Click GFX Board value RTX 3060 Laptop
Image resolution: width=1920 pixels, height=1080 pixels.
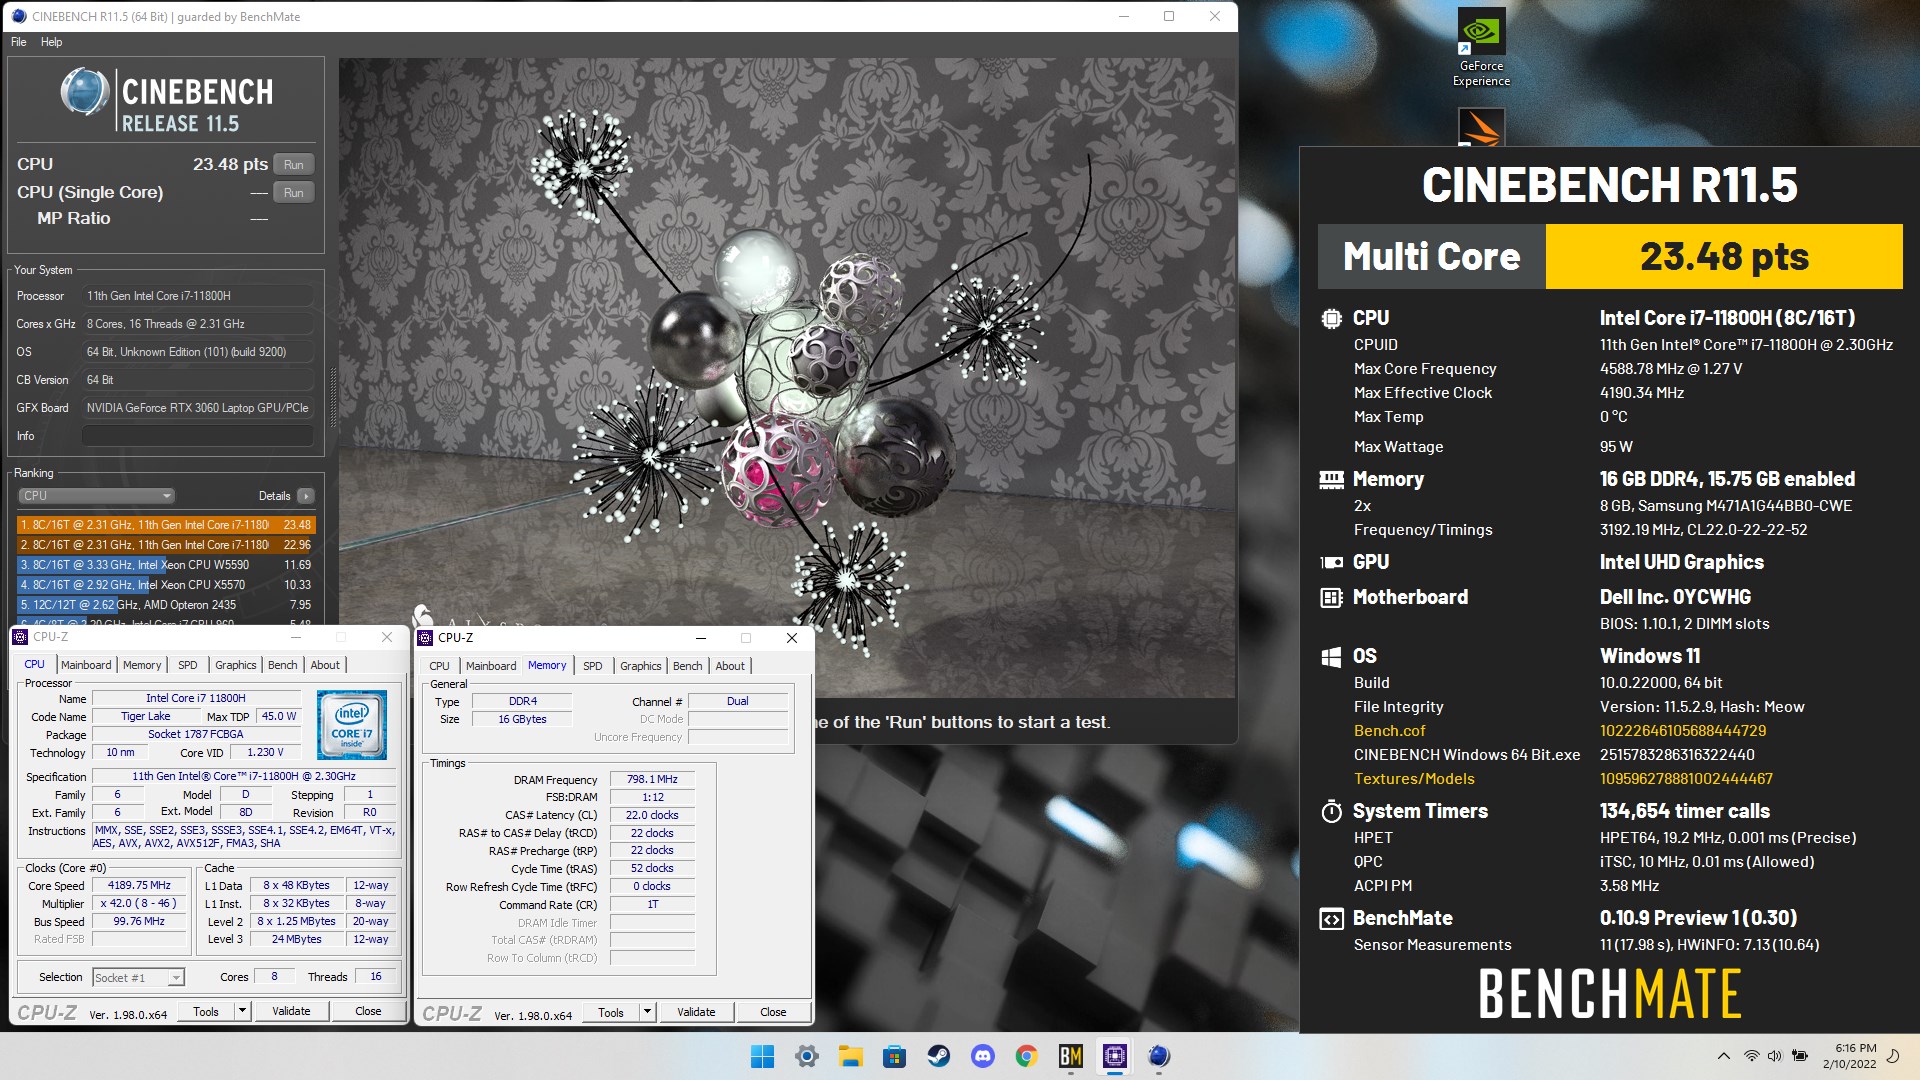(198, 408)
